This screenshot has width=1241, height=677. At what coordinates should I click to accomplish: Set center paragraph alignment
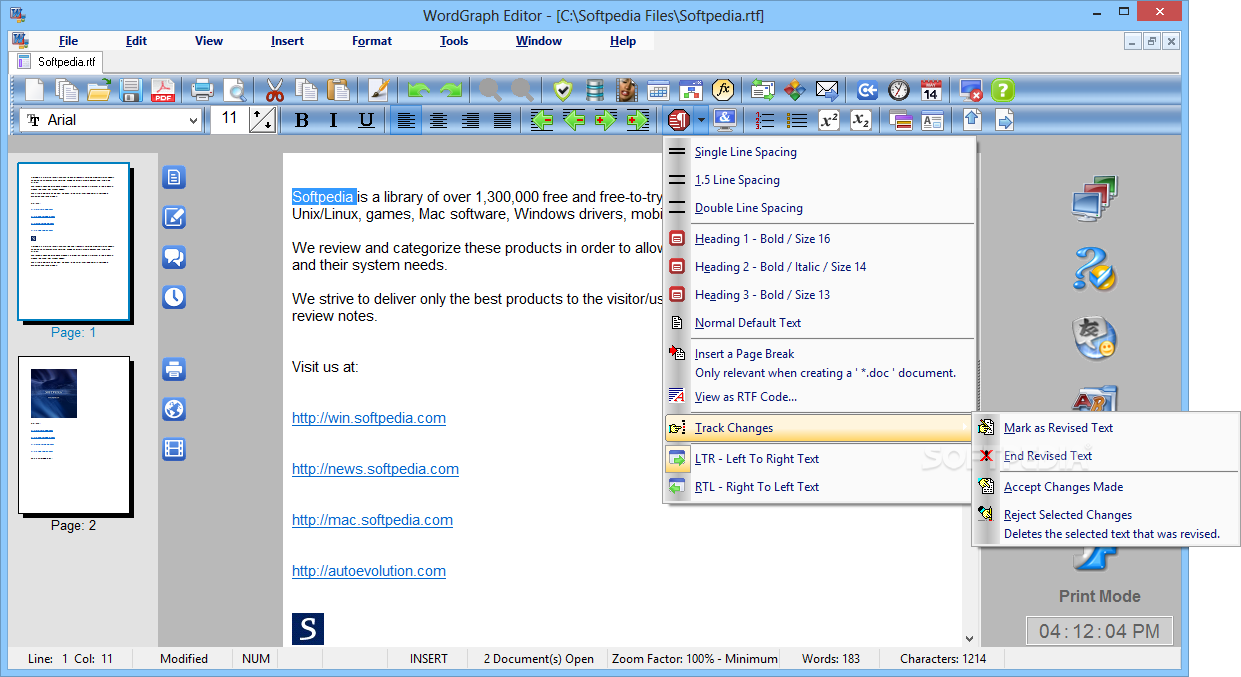click(x=438, y=120)
